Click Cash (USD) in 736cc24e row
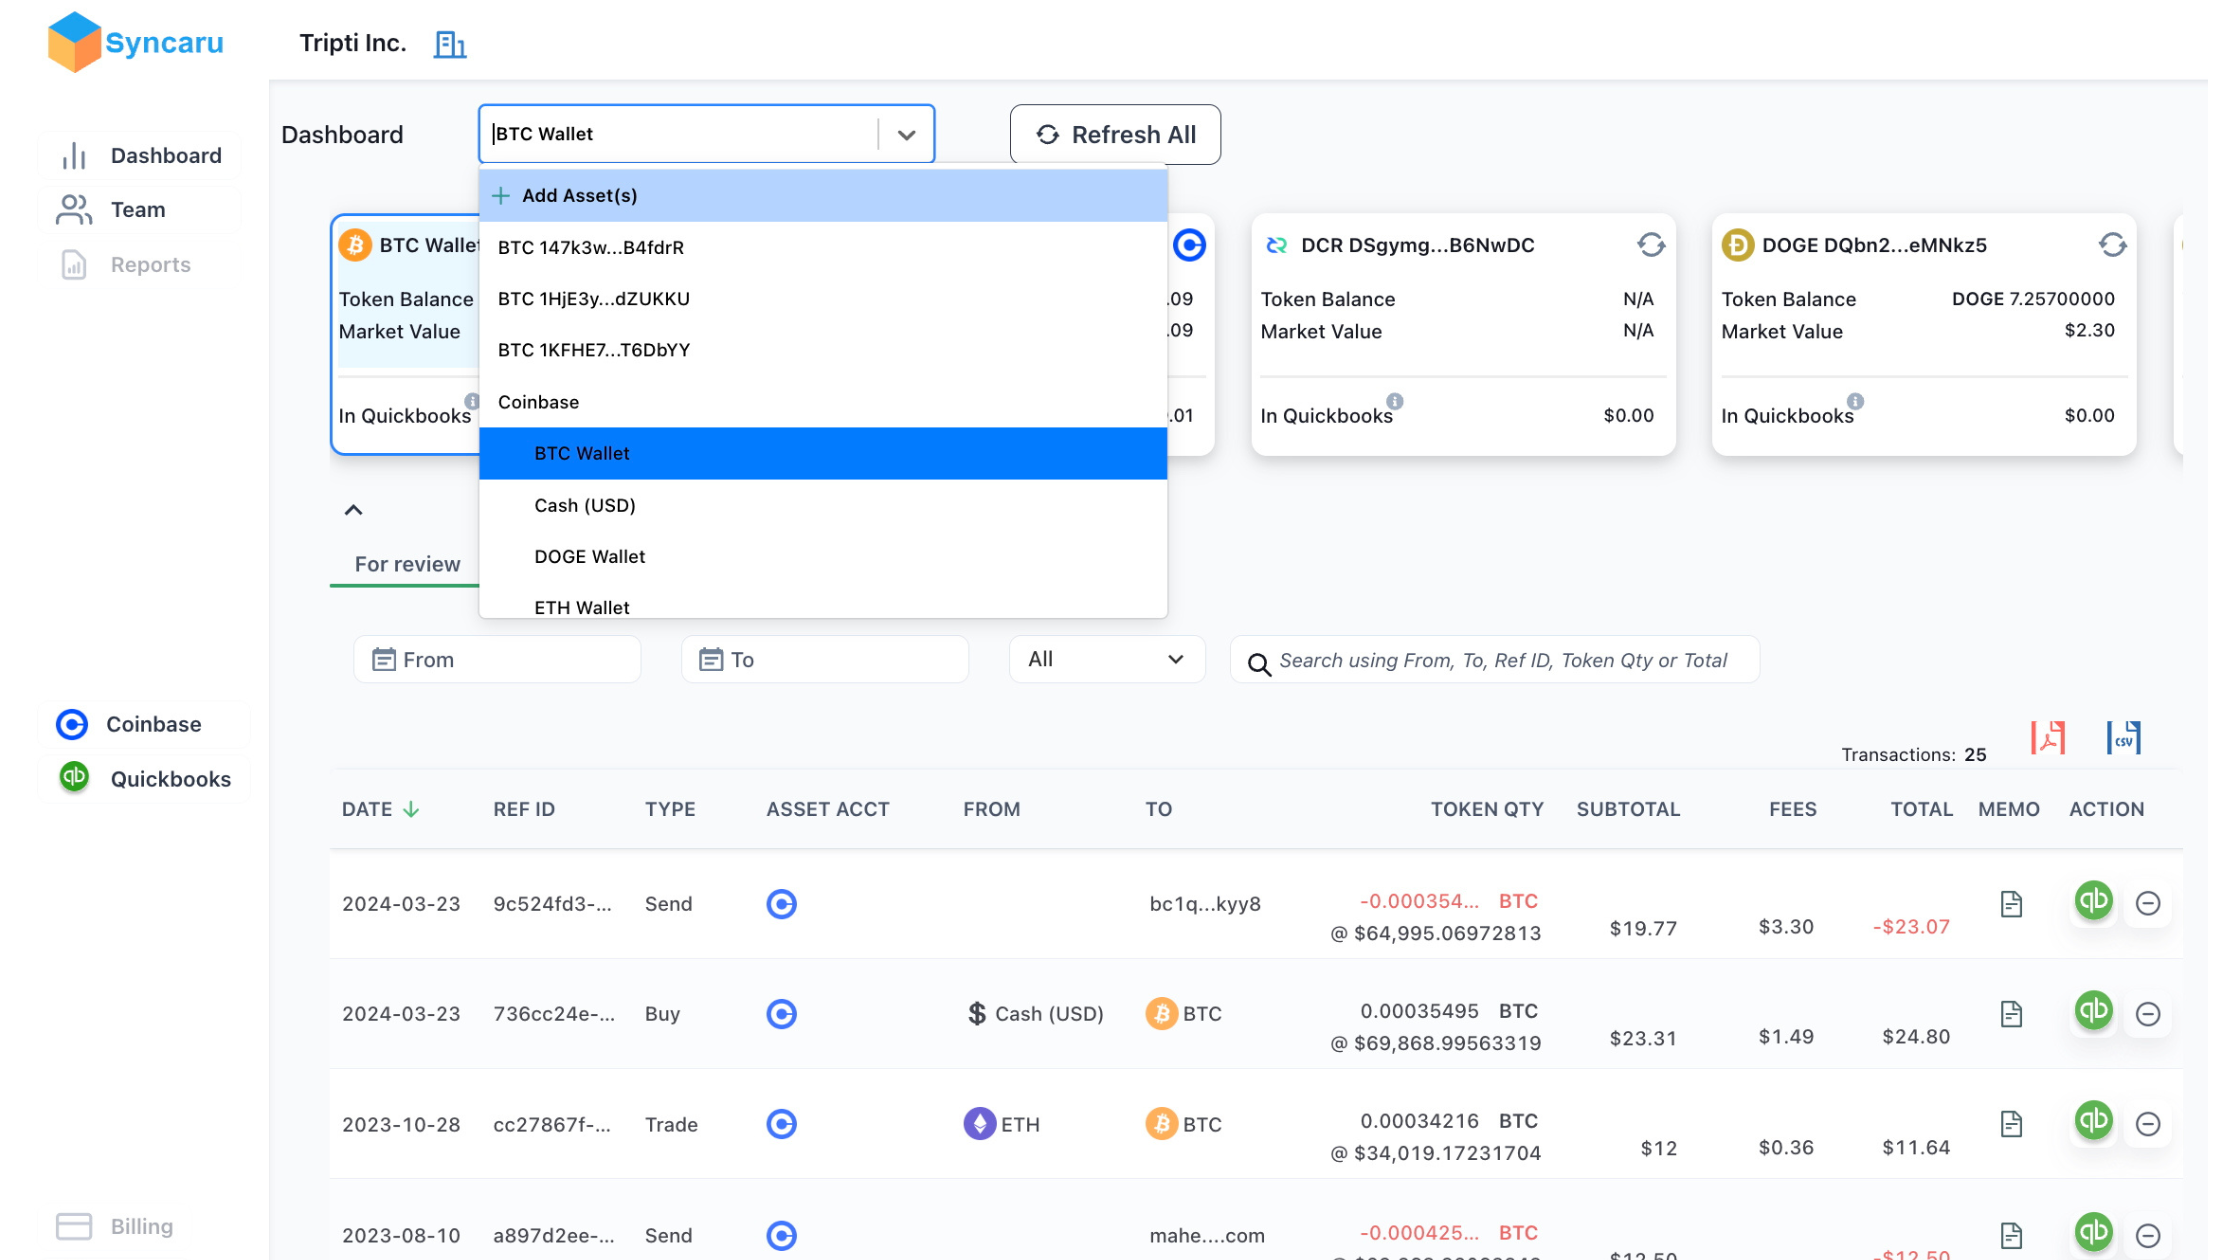 [1035, 1014]
